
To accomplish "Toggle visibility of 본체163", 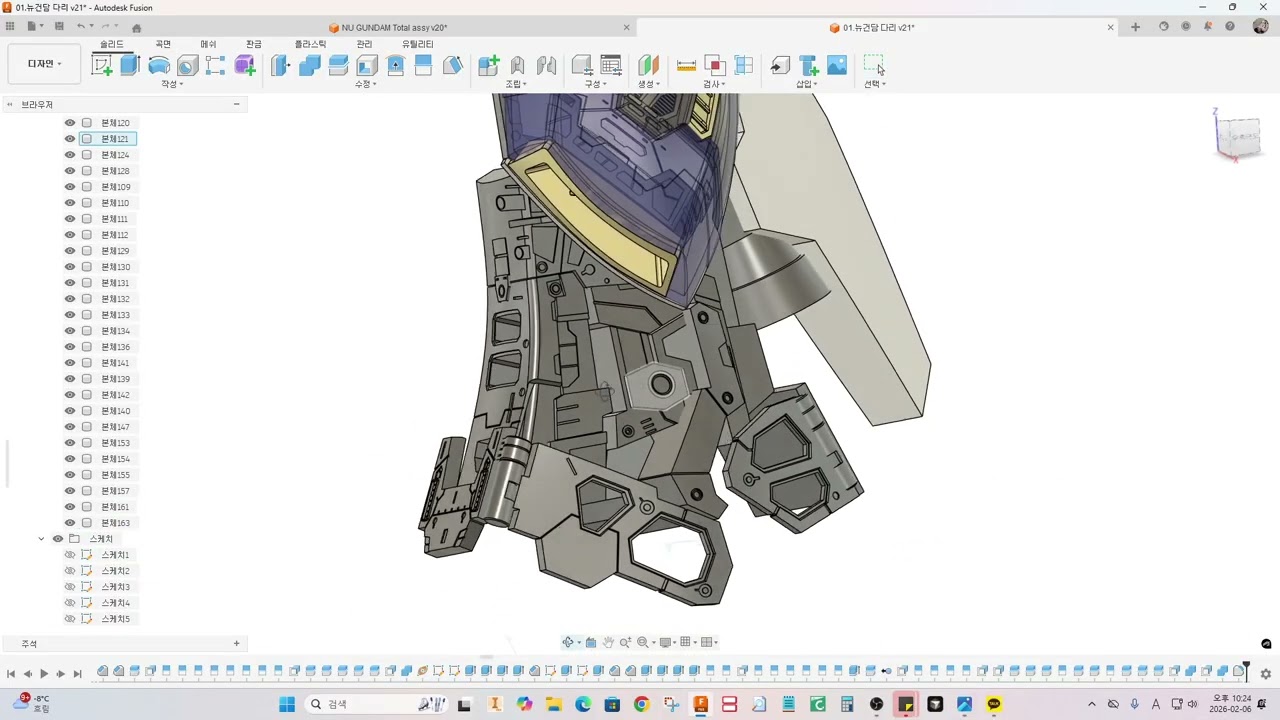I will click(x=70, y=523).
